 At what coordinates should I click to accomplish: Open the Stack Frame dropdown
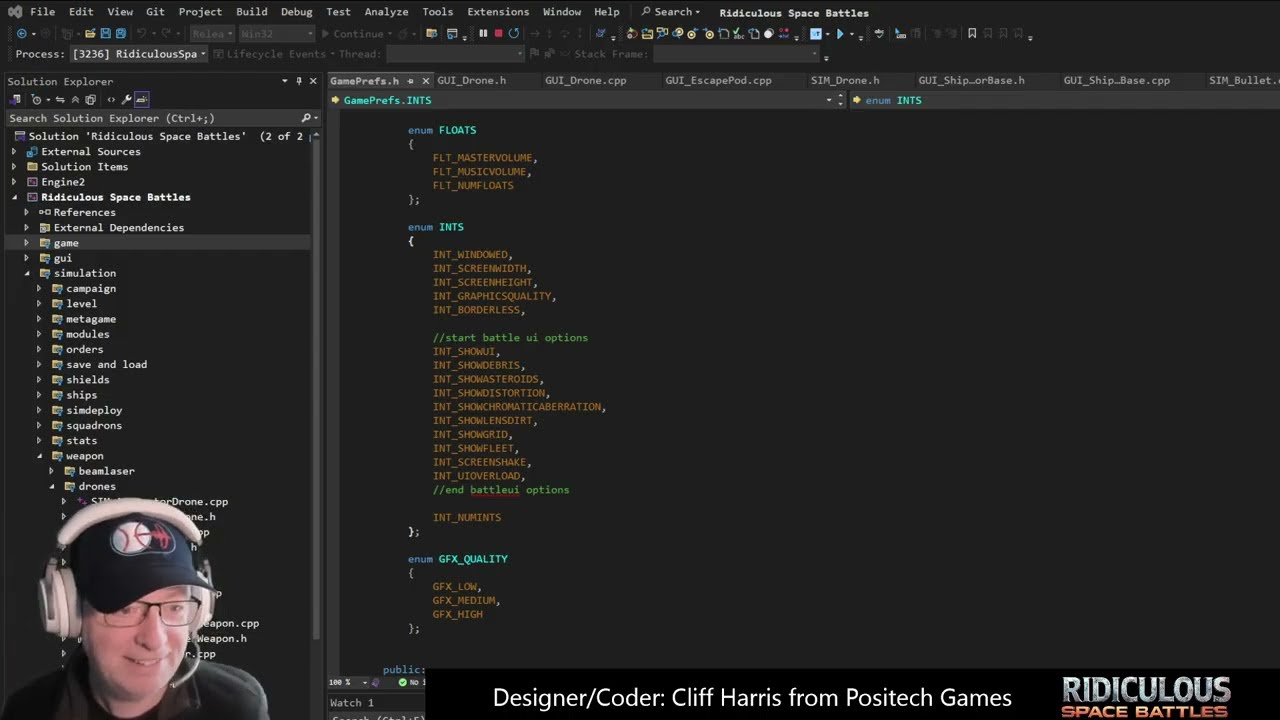click(736, 54)
